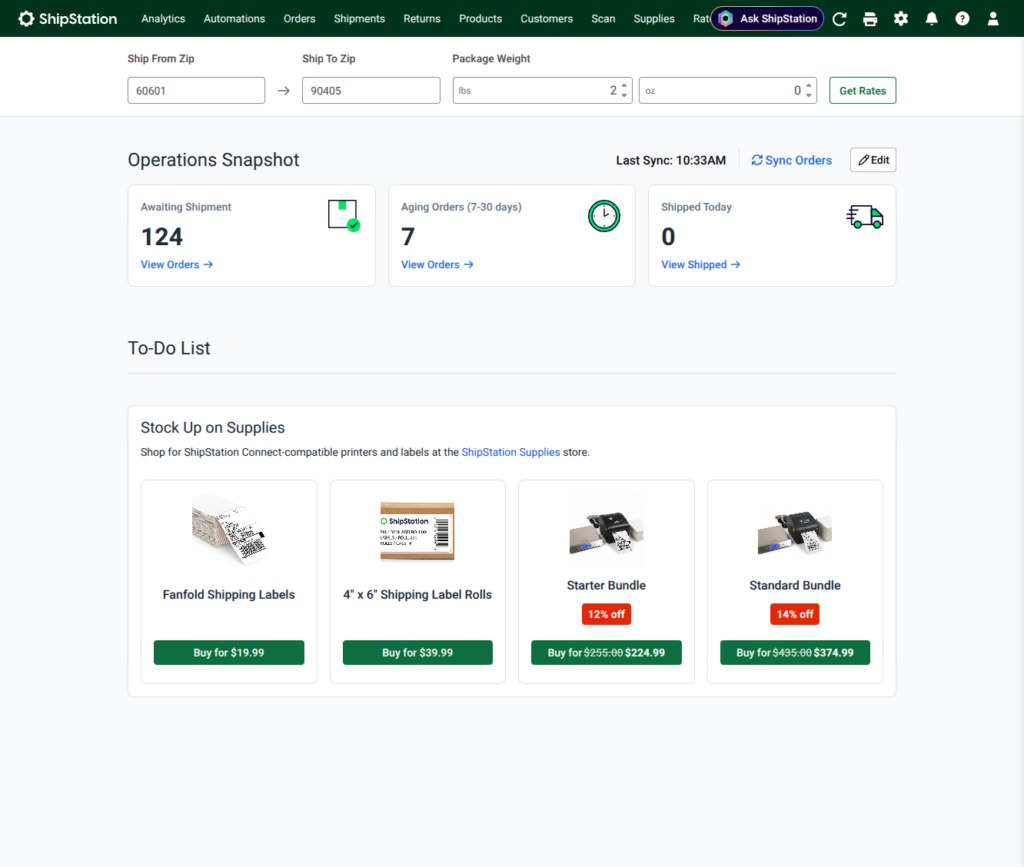Adjust the lbs weight stepper arrows
The width and height of the screenshot is (1024, 867).
click(x=624, y=91)
